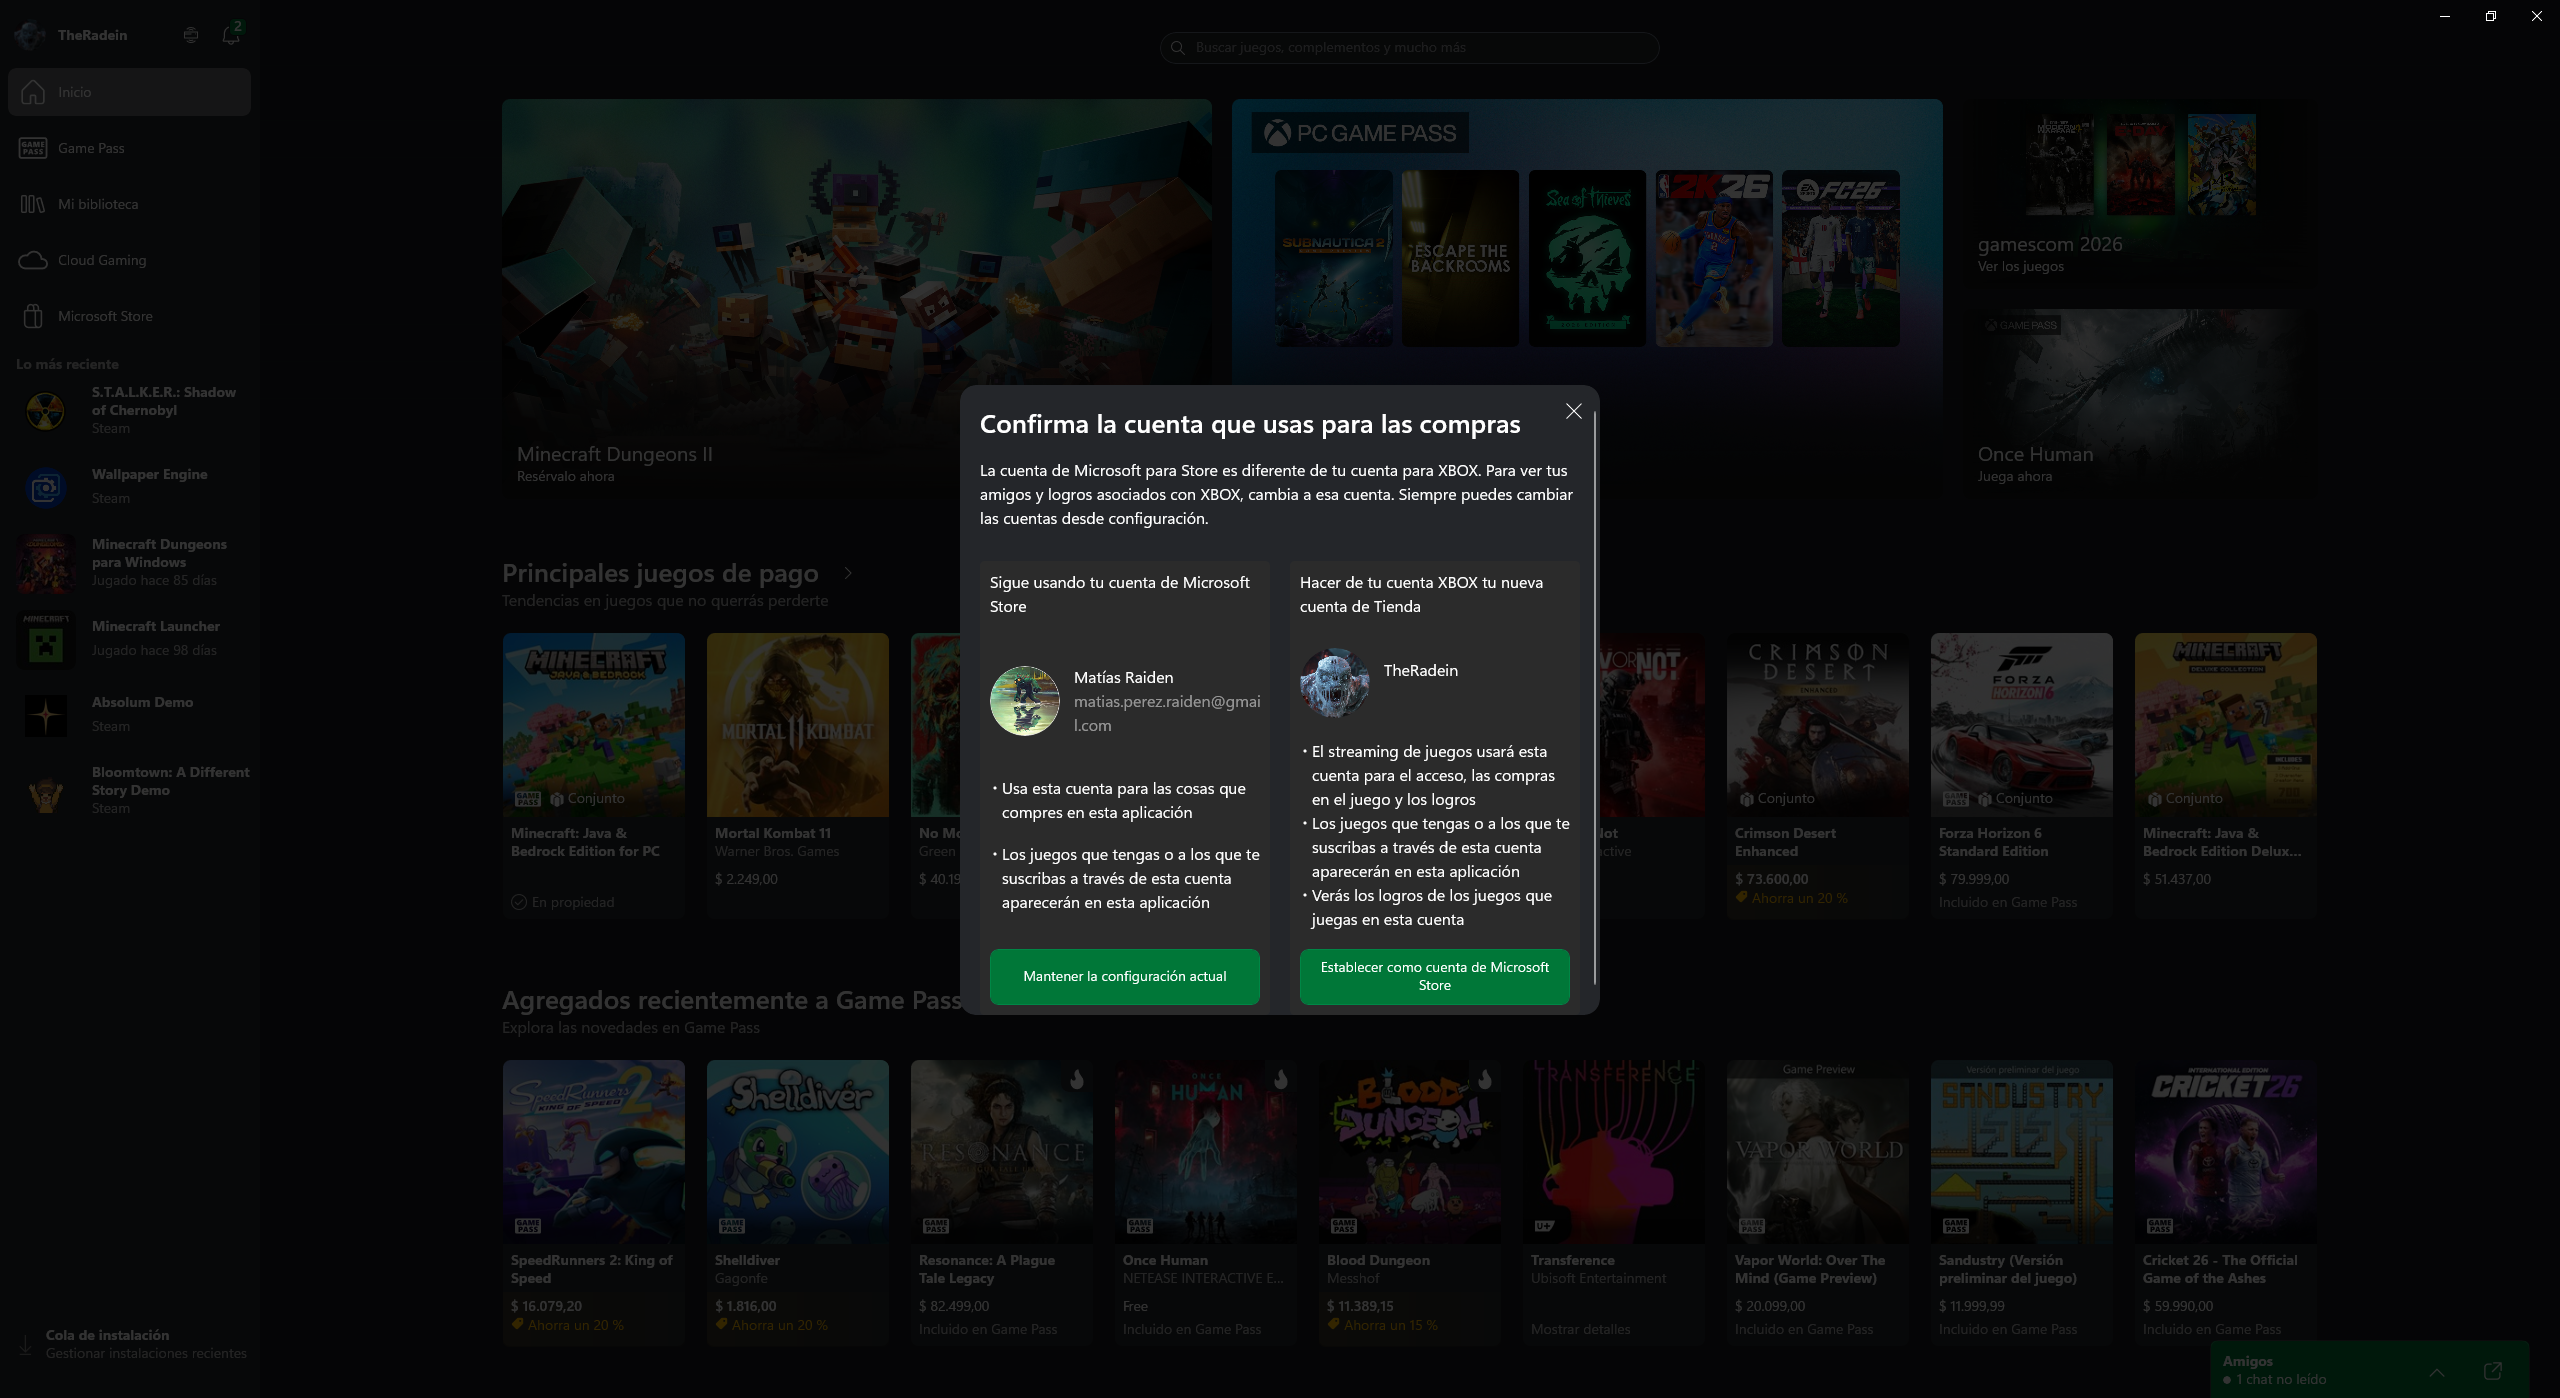
Task: Open Absolum Demo recent item icon
Action: (x=45, y=715)
